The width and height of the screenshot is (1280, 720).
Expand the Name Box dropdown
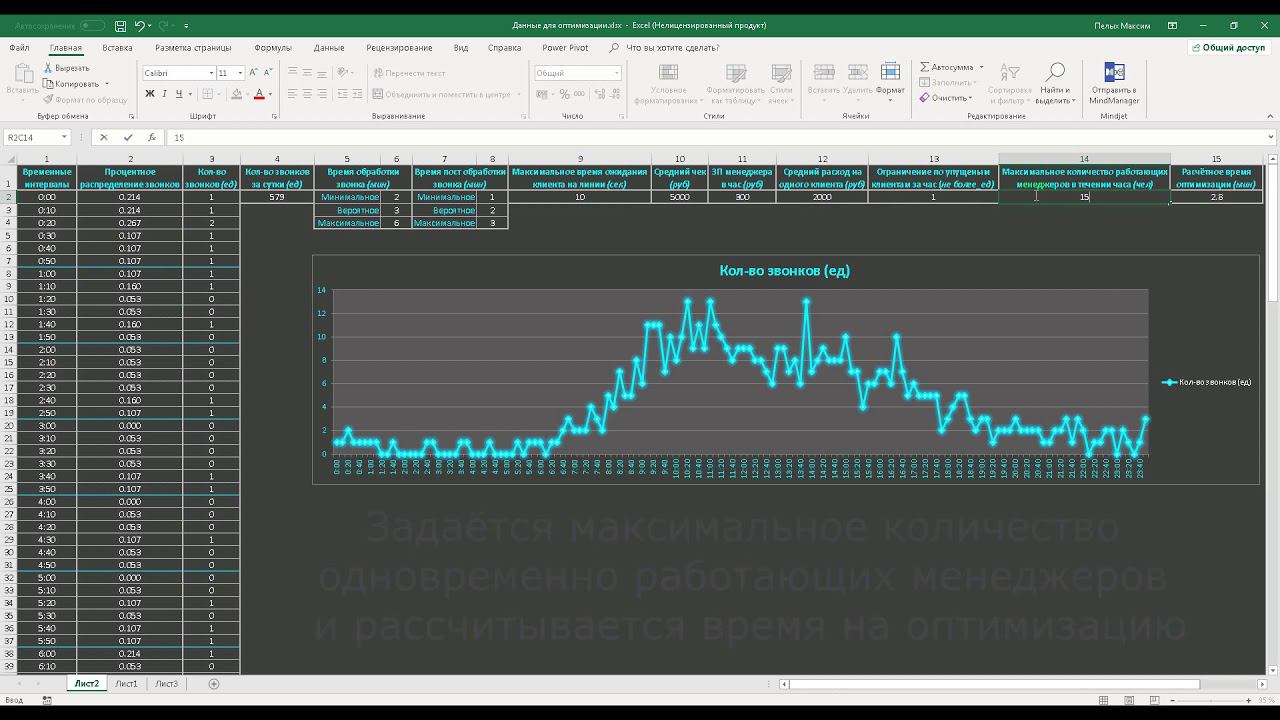coord(64,137)
